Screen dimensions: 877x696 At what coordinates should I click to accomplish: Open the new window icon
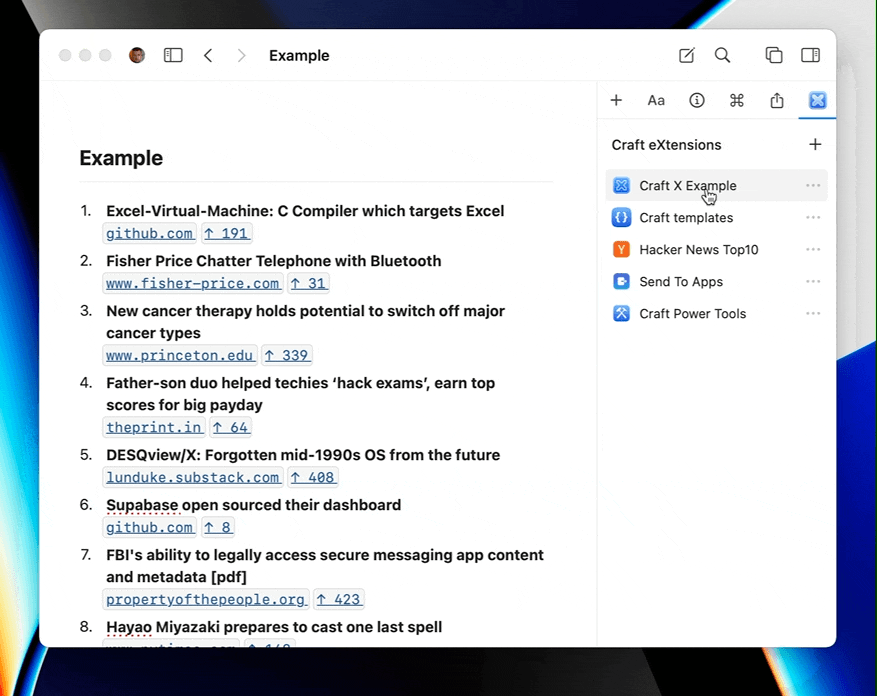774,55
